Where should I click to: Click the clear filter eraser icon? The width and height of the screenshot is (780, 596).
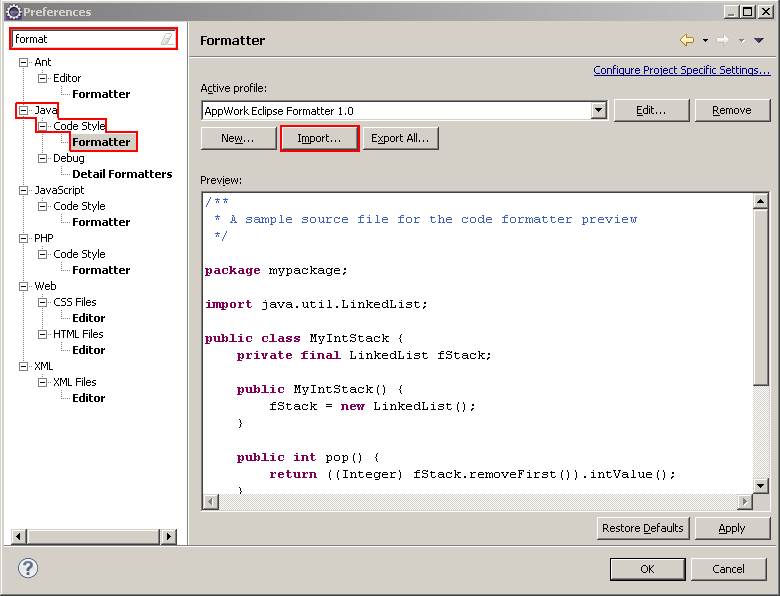coord(166,39)
